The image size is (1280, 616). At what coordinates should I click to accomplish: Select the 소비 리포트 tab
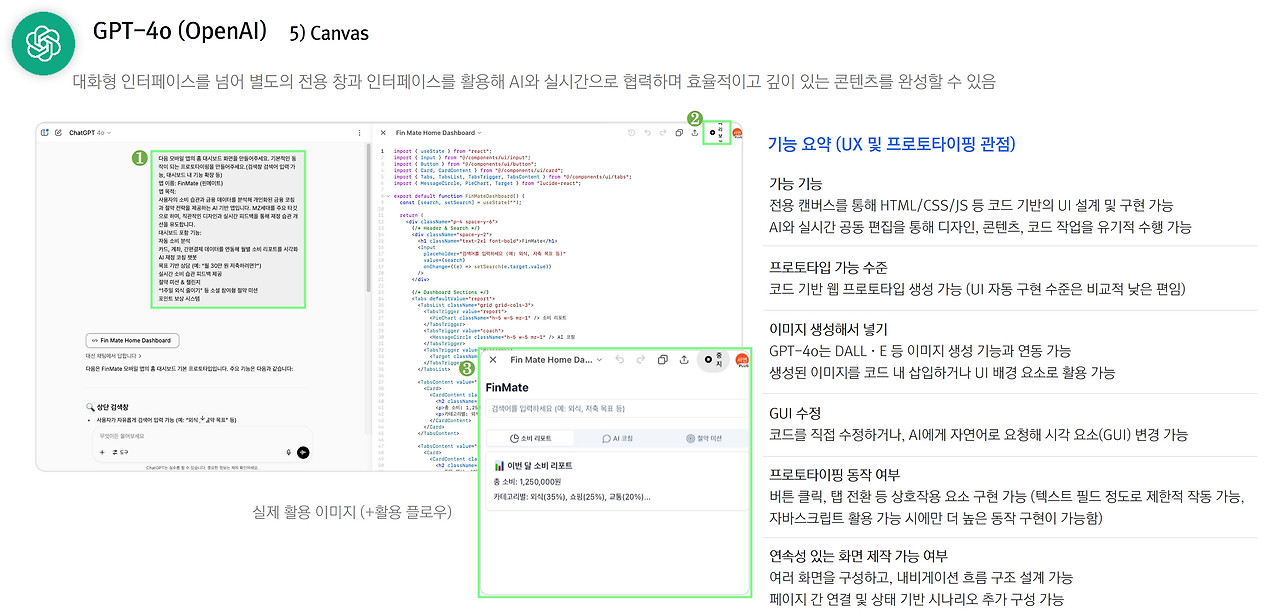click(530, 438)
